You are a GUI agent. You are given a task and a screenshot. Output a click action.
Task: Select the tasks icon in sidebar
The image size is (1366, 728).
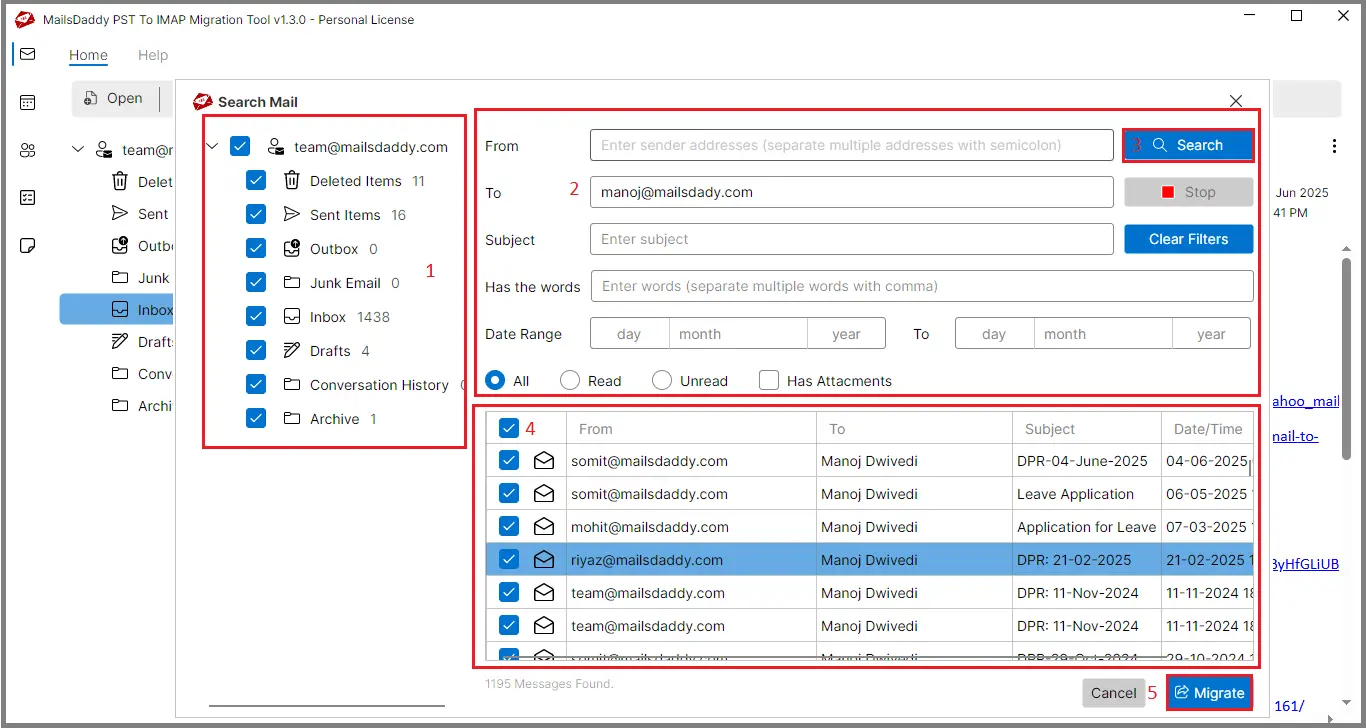coord(27,198)
